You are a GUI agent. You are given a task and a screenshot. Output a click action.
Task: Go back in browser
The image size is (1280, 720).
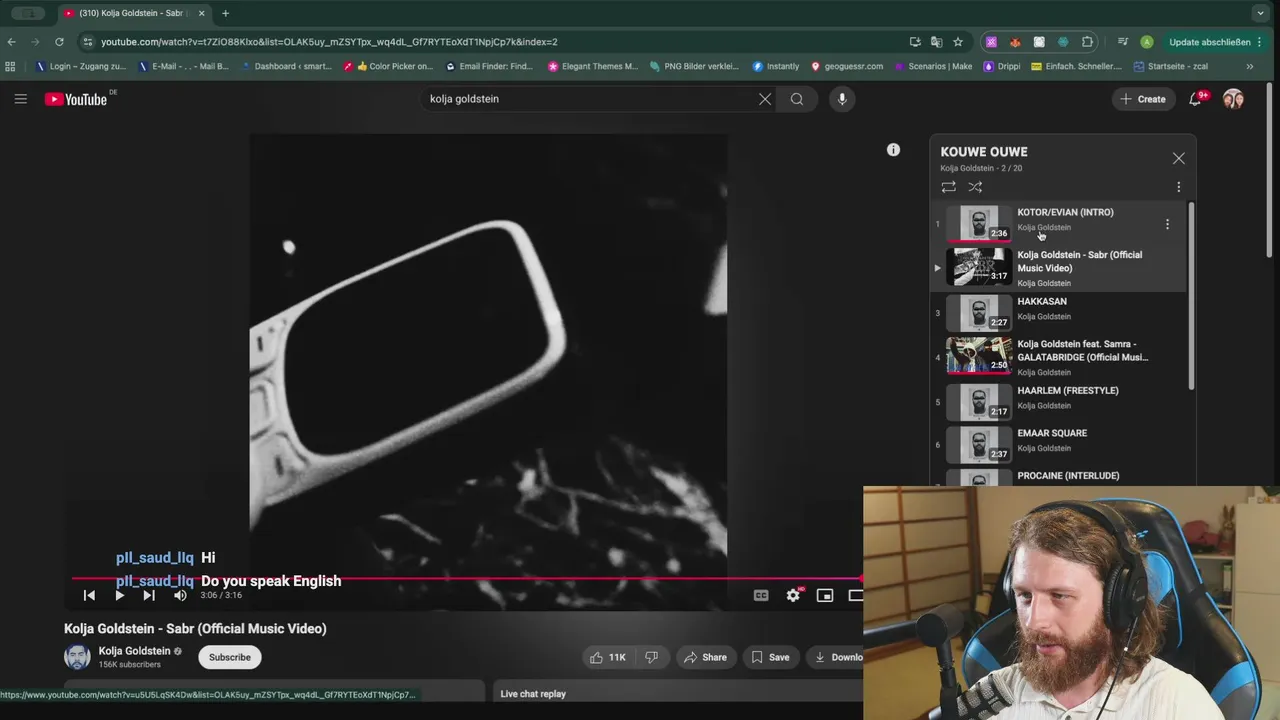(x=12, y=42)
